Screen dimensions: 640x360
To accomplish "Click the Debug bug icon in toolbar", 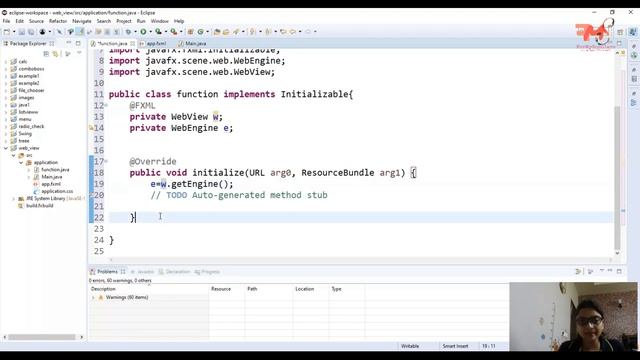I will [128, 32].
